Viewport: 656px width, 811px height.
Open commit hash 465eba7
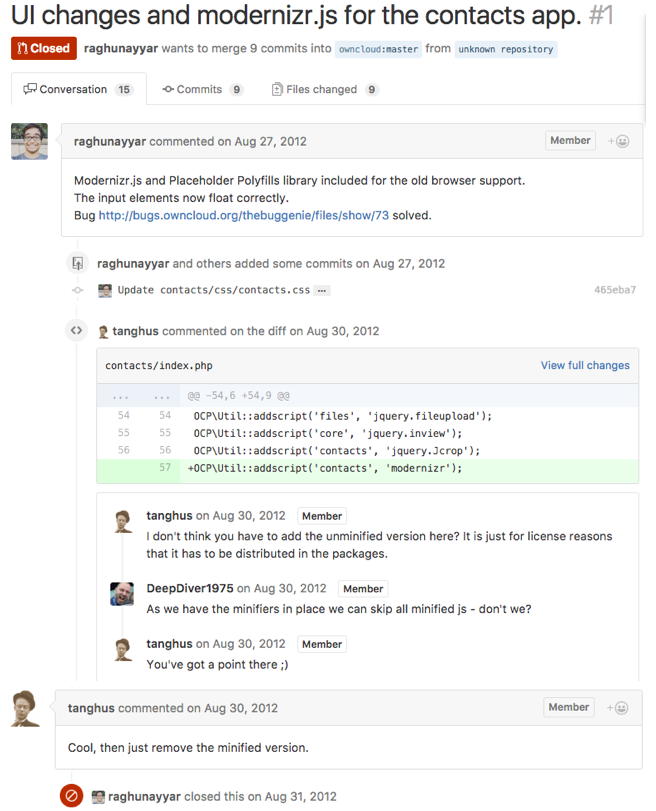pos(614,290)
